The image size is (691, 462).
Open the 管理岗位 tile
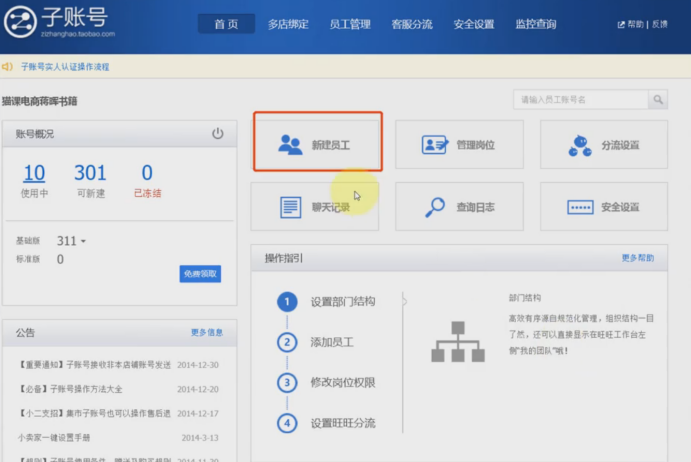pos(459,145)
